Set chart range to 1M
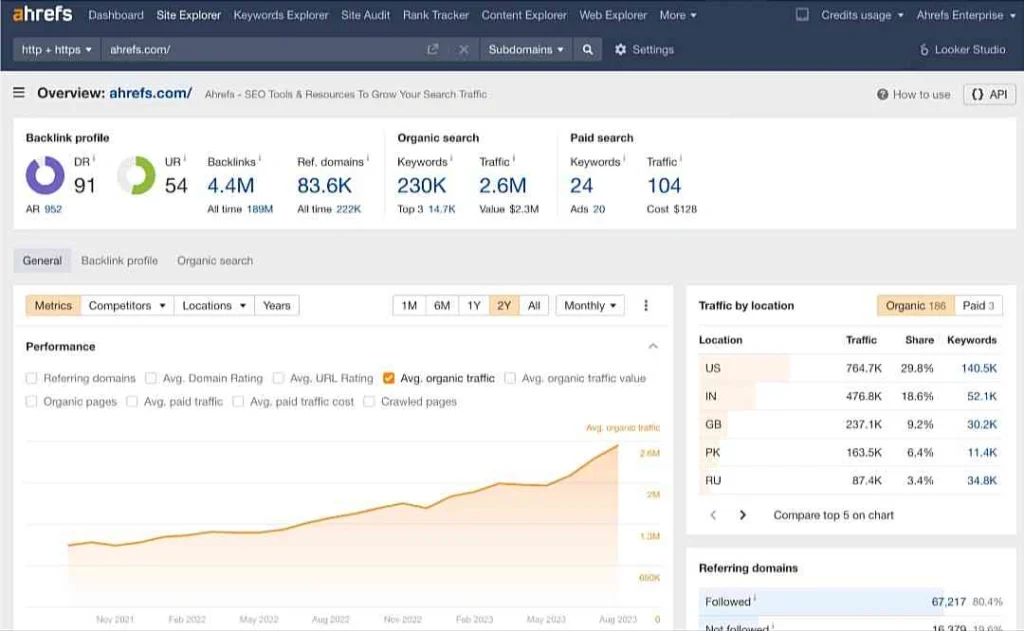The height and width of the screenshot is (631, 1024). tap(409, 305)
